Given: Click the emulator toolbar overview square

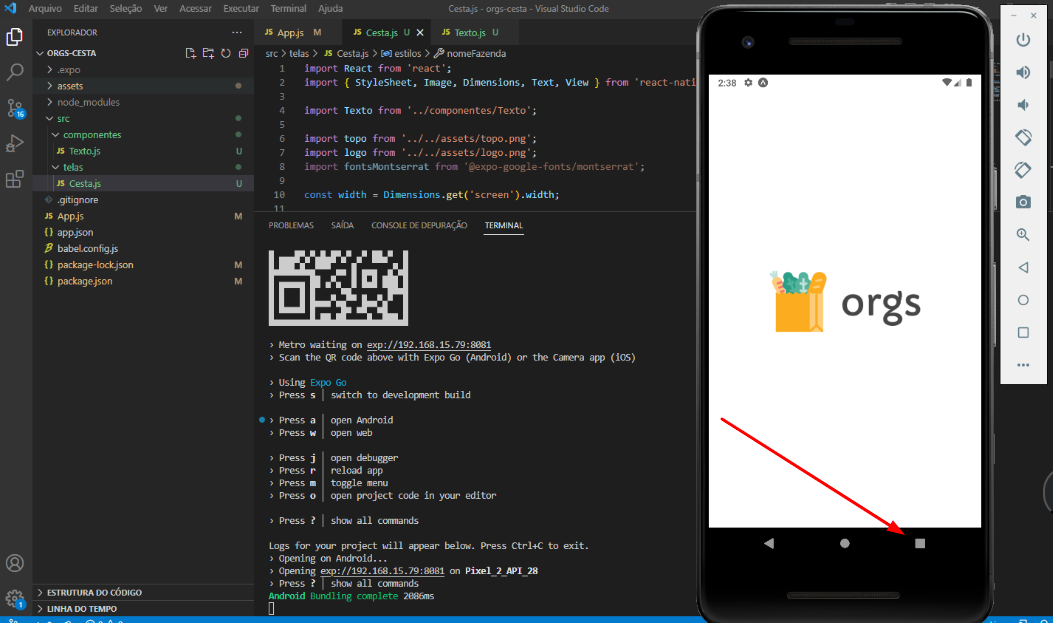Looking at the screenshot, I should click(x=1023, y=332).
